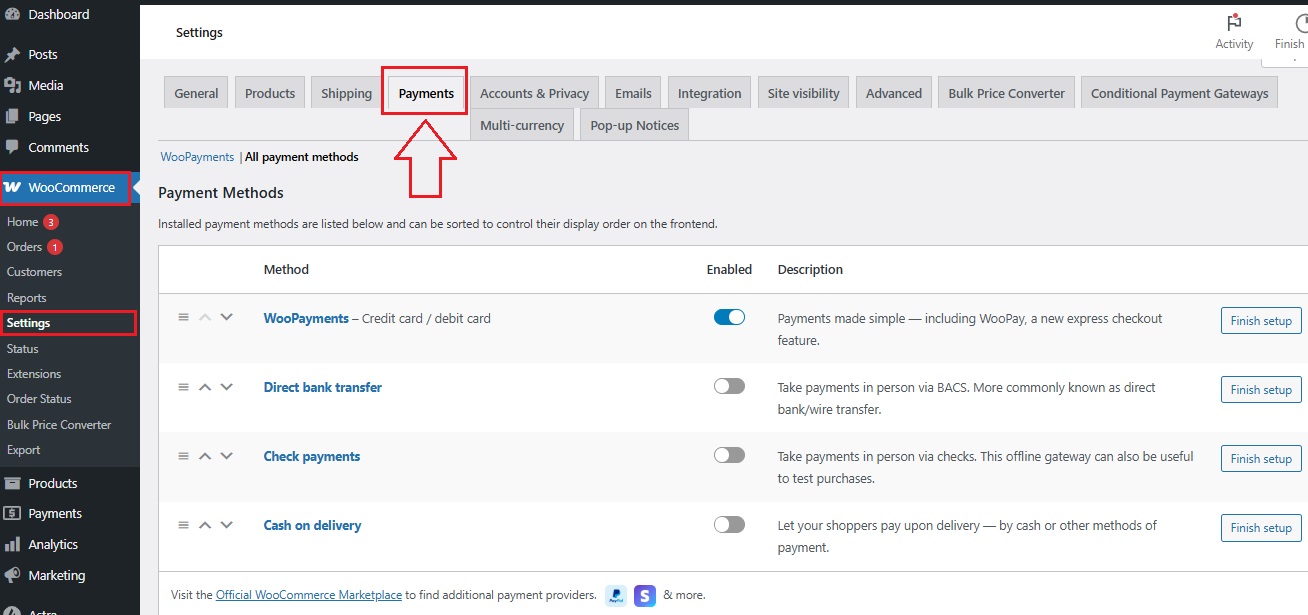Open the Site visibility tab

coord(803,93)
